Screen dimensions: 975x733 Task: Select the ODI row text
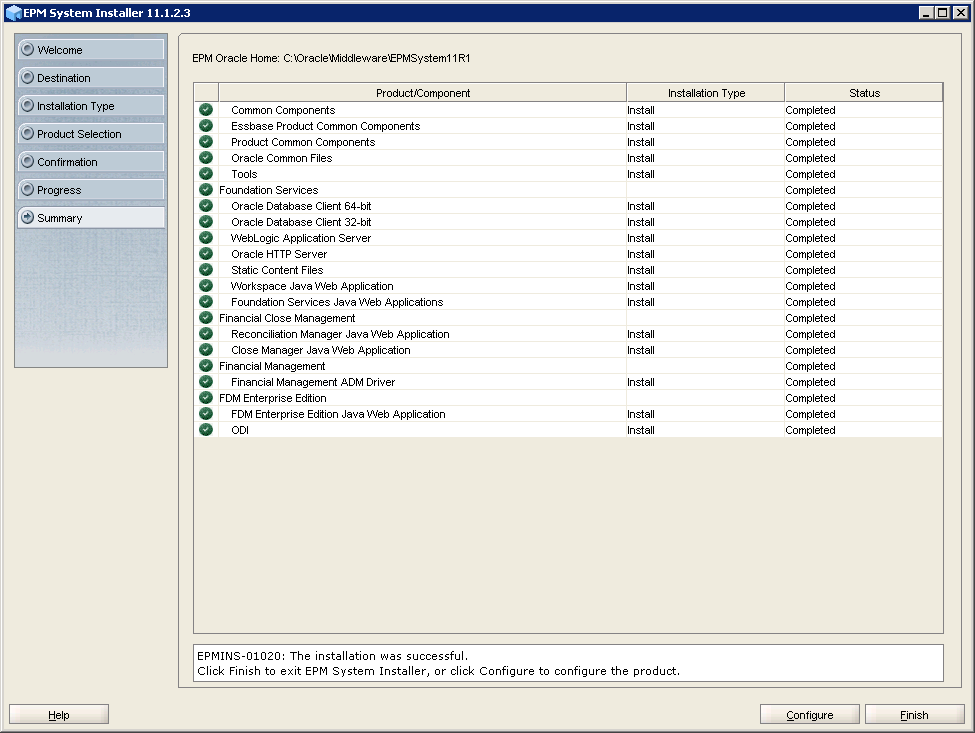pyautogui.click(x=239, y=430)
